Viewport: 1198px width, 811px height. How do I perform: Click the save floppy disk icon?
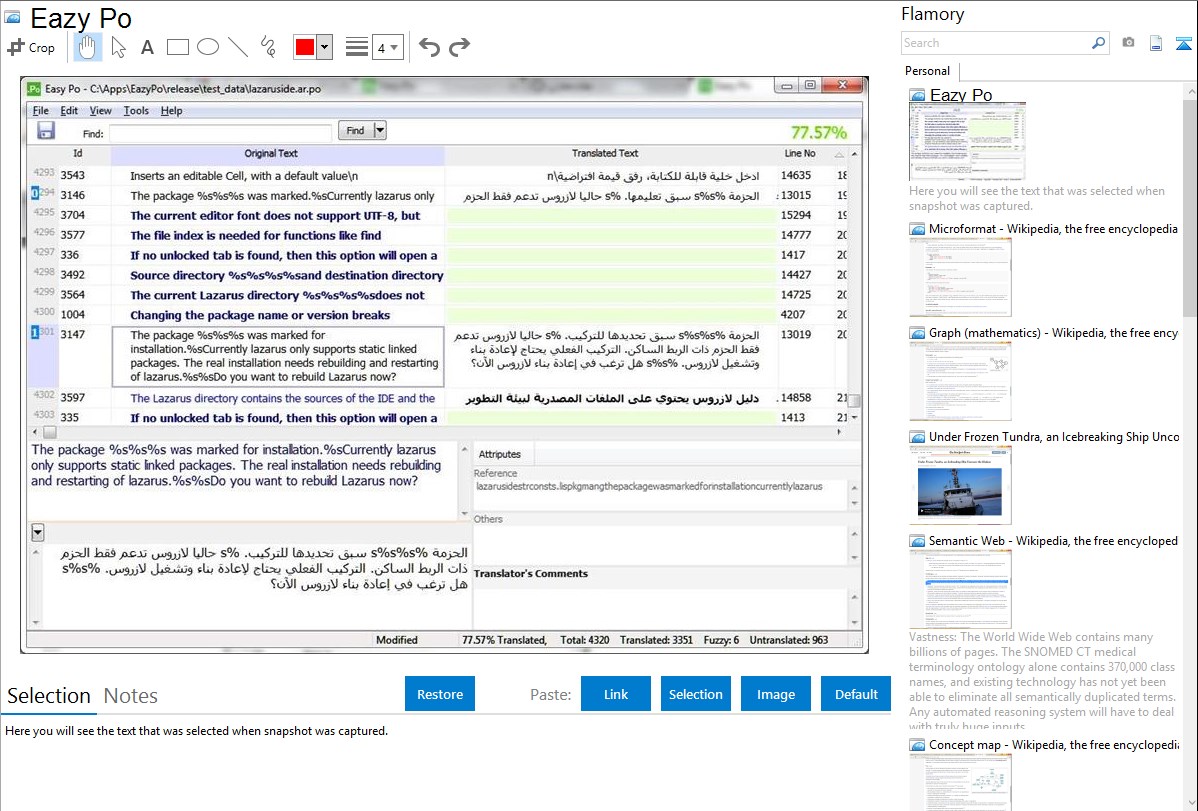46,131
